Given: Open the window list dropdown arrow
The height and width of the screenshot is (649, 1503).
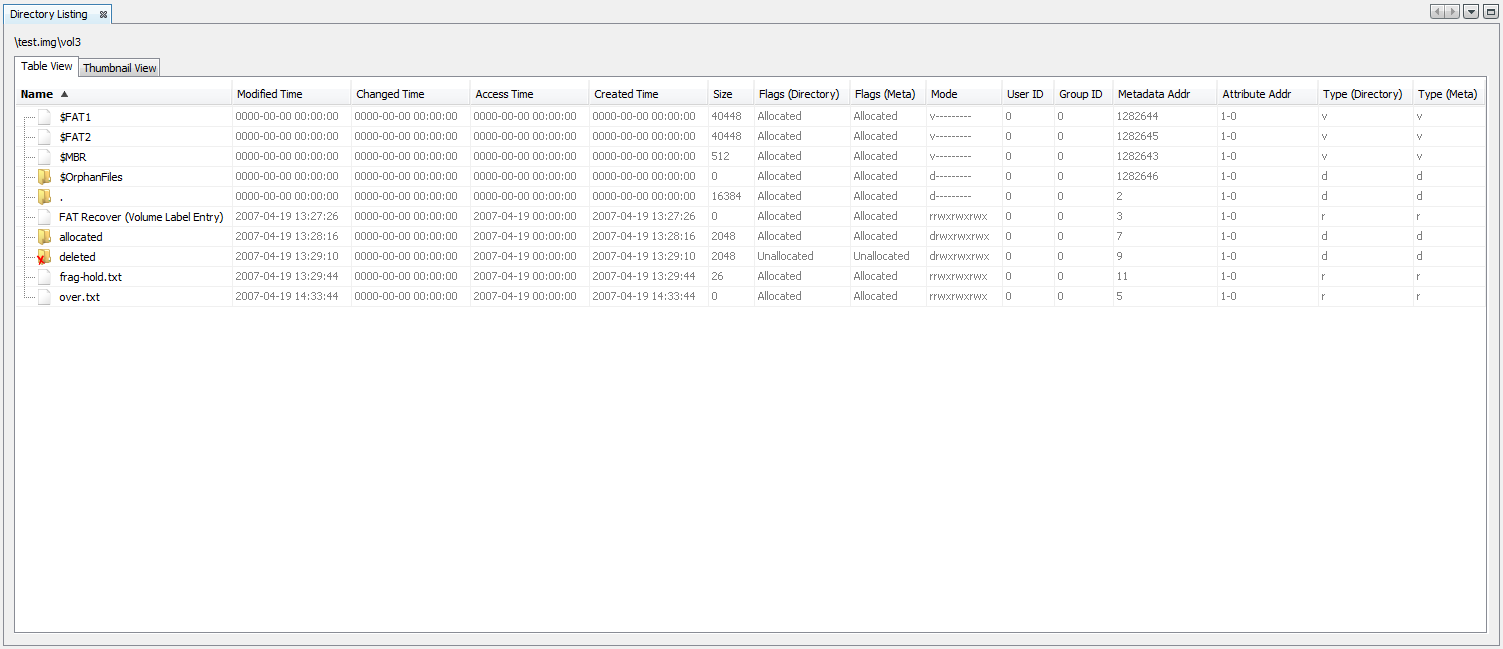Looking at the screenshot, I should pos(1469,11).
